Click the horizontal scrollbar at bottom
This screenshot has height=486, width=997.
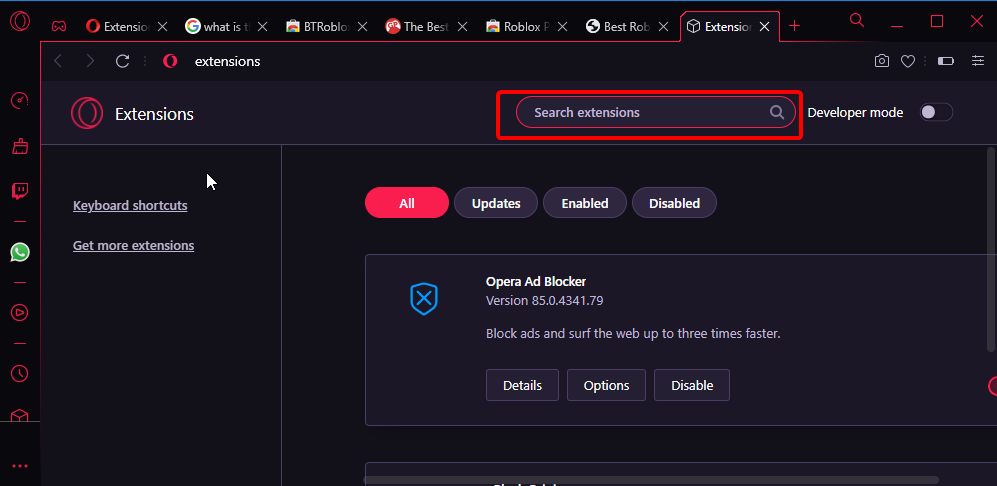(x=651, y=480)
